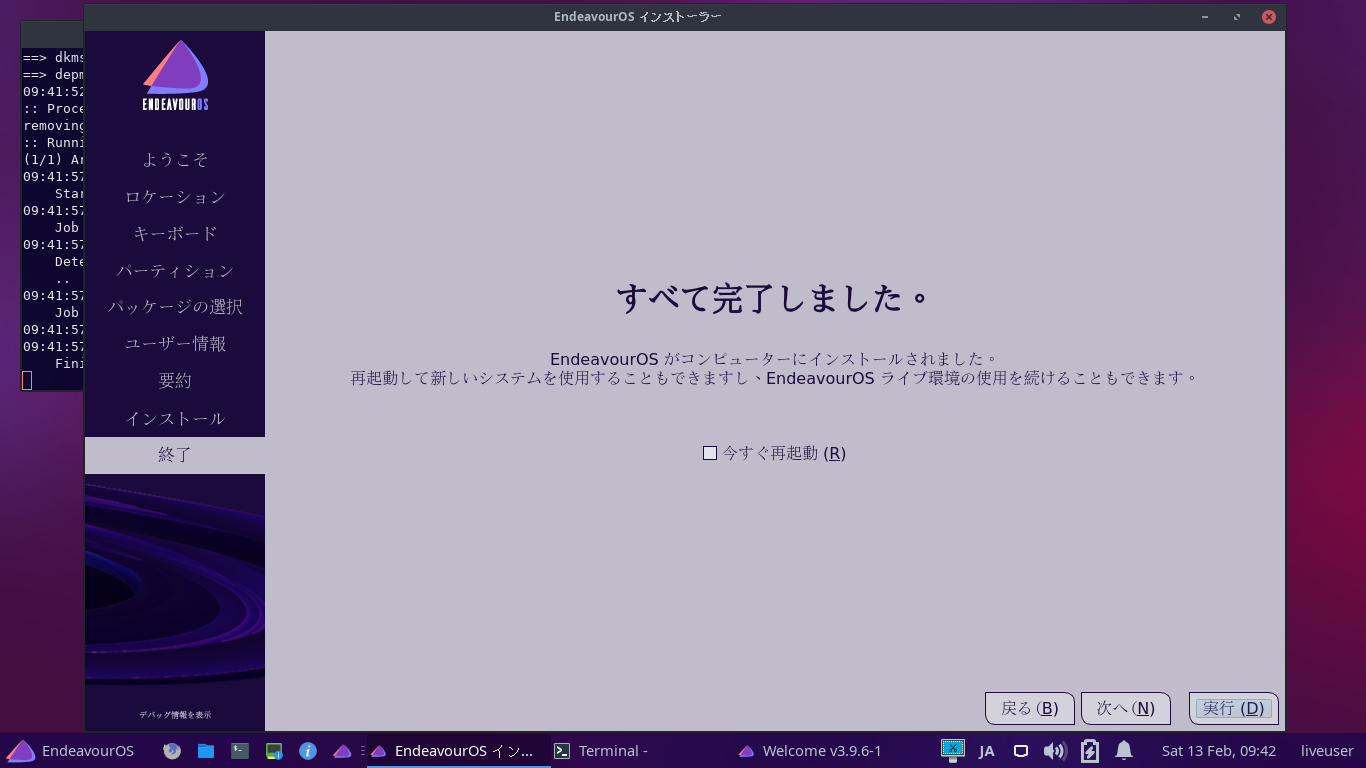This screenshot has height=768, width=1366.
Task: Open the デバッグ情報を表示 link in sidebar
Action: [175, 714]
